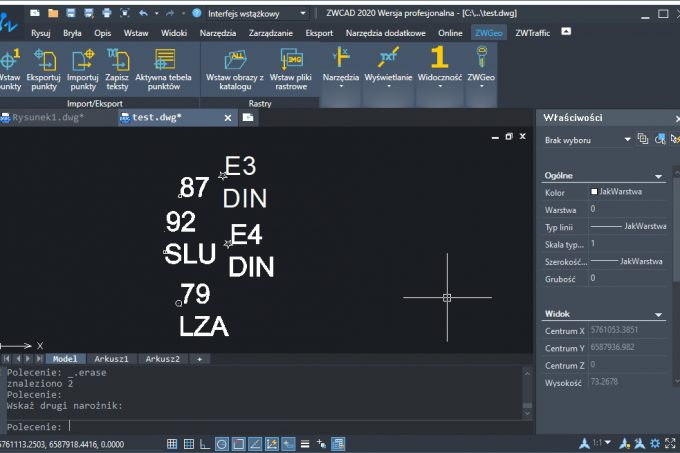Go to first layout tab arrow
Image resolution: width=680 pixels, height=453 pixels.
tap(6, 359)
